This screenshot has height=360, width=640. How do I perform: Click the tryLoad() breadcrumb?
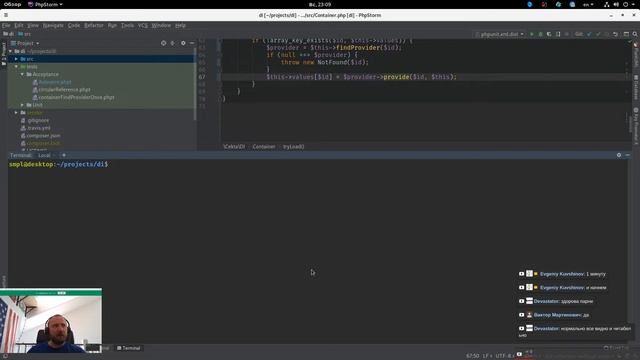(x=293, y=147)
